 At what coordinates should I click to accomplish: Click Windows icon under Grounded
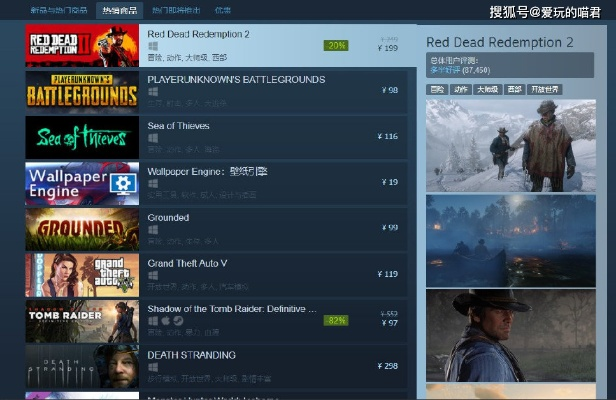point(153,229)
